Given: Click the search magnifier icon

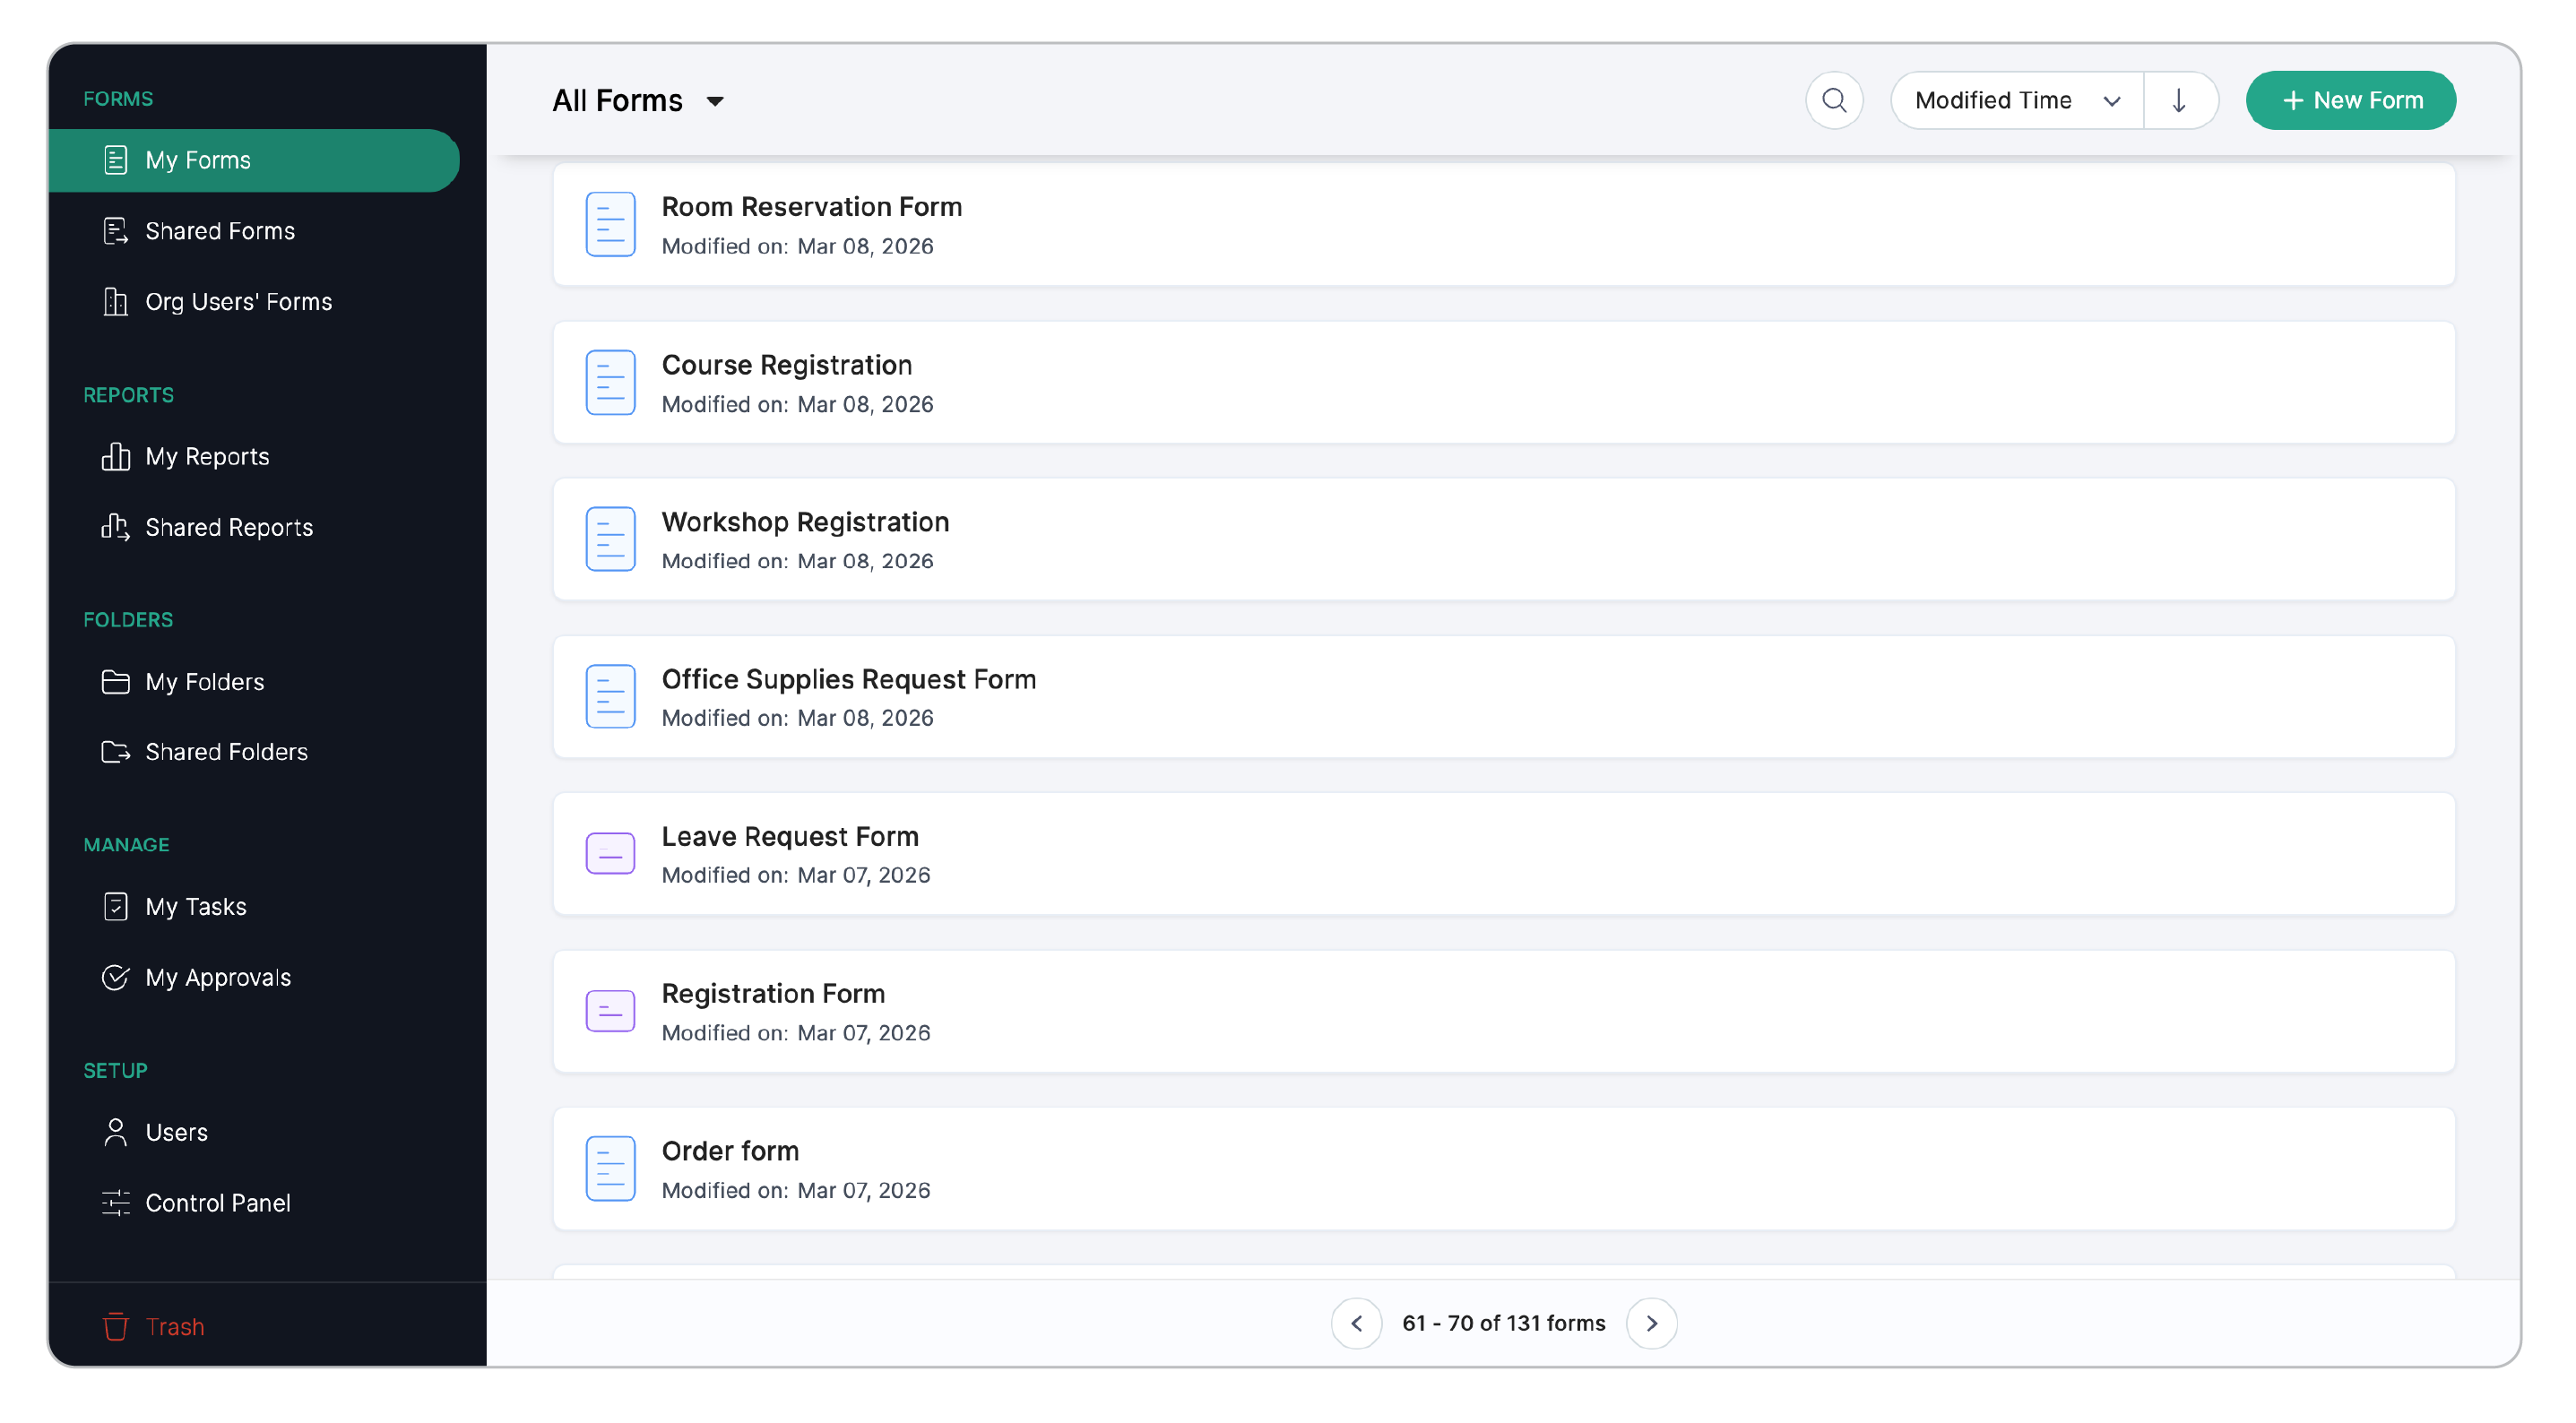Looking at the screenshot, I should 1834,100.
